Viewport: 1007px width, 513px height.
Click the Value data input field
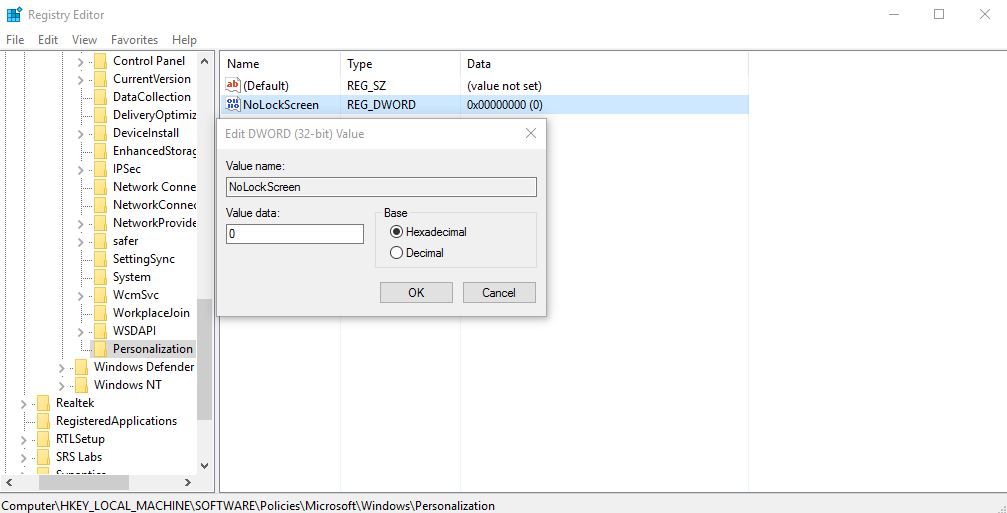[x=295, y=234]
